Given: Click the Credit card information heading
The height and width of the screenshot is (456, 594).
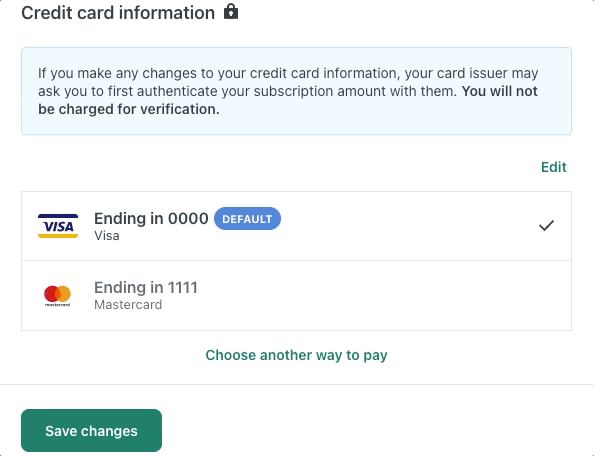Looking at the screenshot, I should point(118,13).
